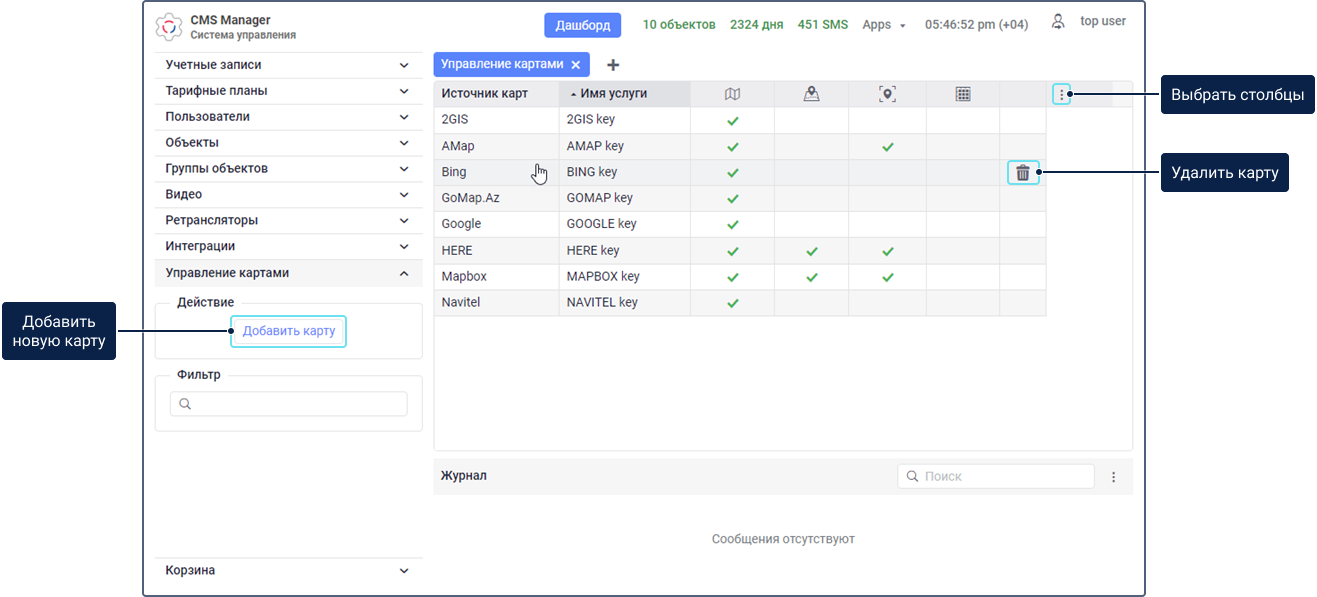Image resolution: width=1317 pixels, height=597 pixels.
Task: Click the filter search magnifier icon
Action: [x=185, y=404]
